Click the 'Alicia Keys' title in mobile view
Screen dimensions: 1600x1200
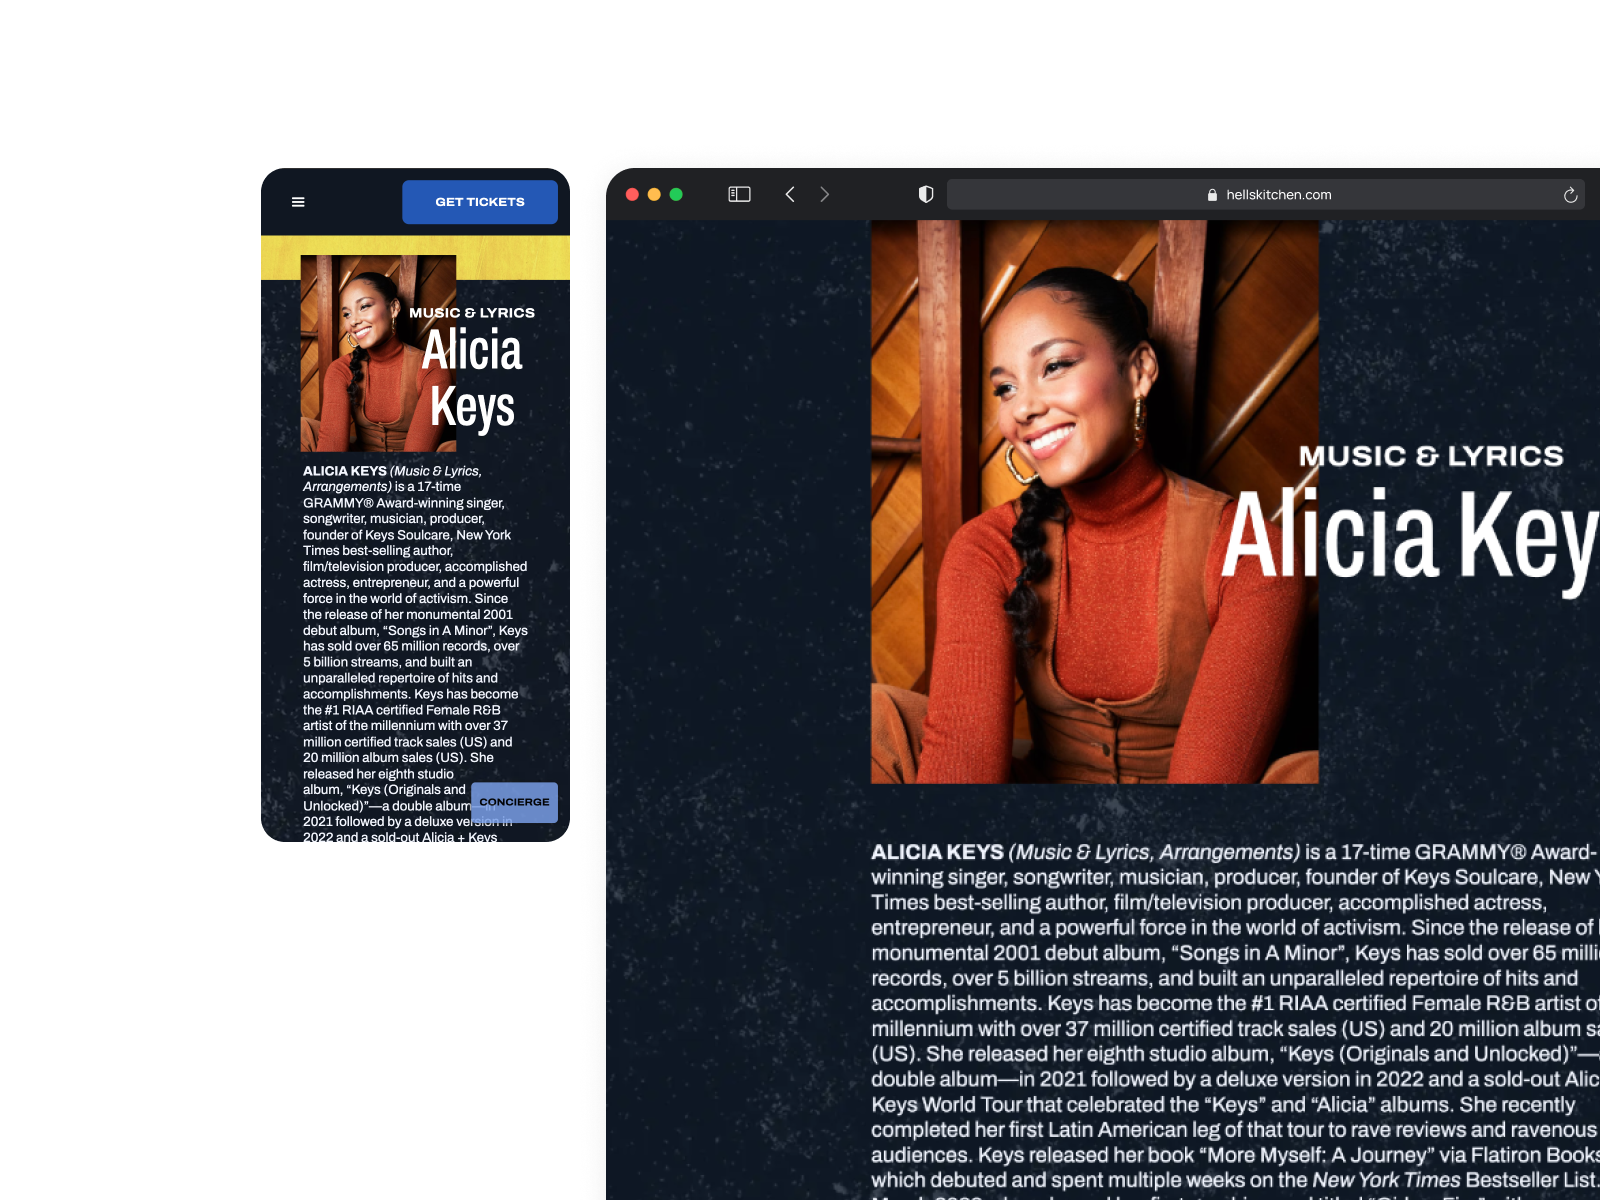[472, 379]
